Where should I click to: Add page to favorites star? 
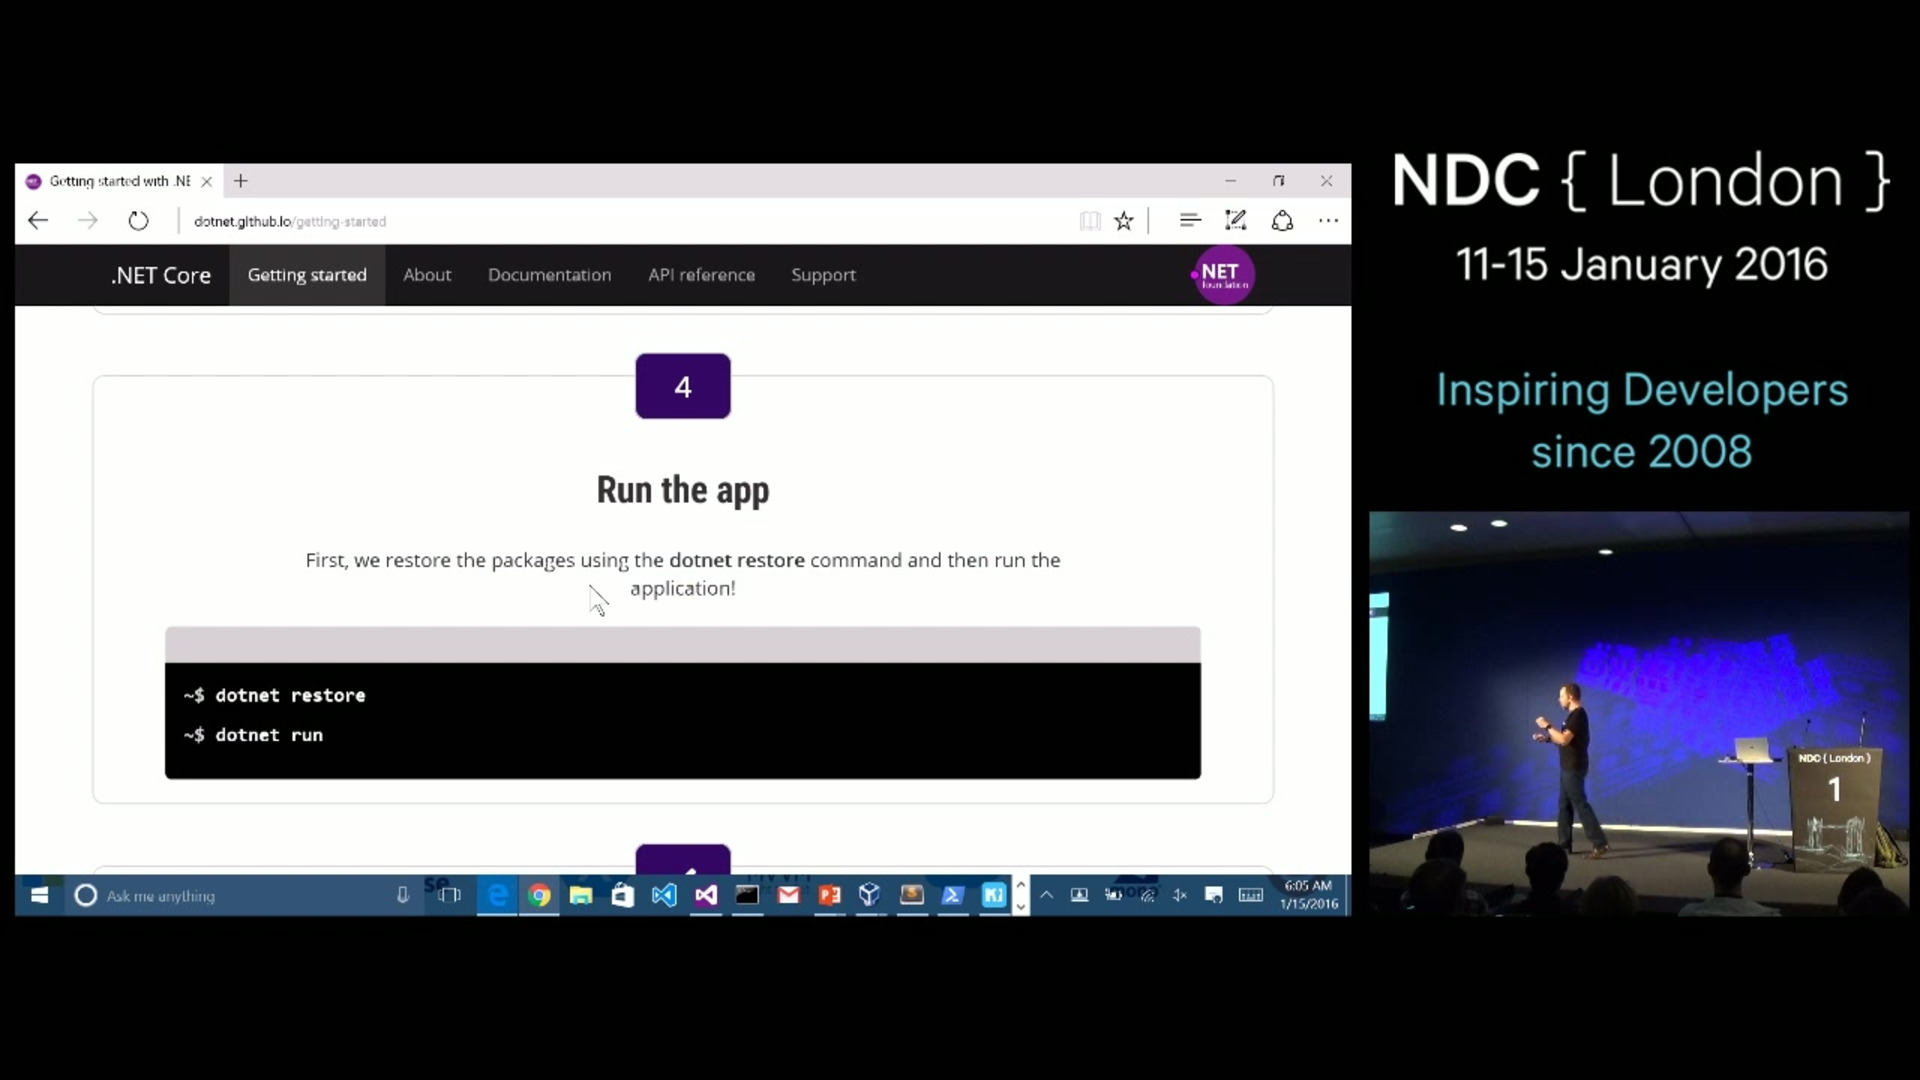[1124, 221]
